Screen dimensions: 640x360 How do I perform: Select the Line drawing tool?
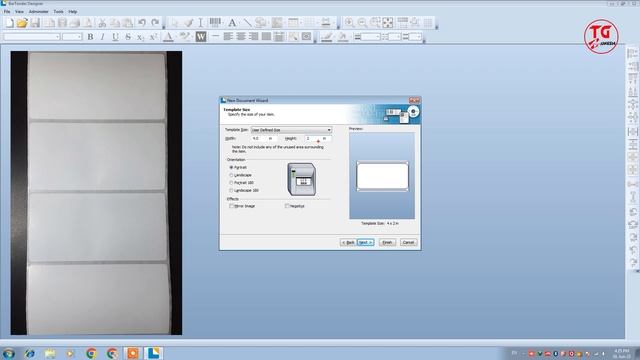coord(247,23)
